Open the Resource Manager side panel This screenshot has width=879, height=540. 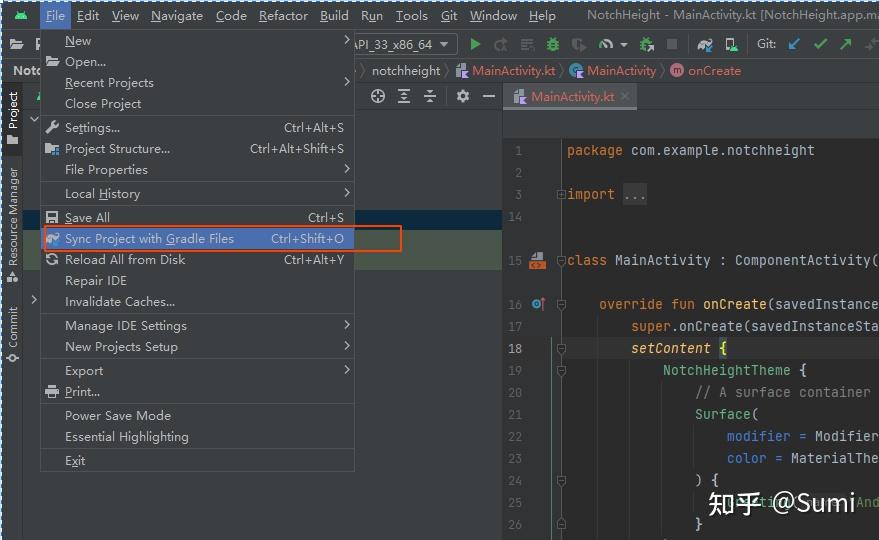(x=13, y=216)
